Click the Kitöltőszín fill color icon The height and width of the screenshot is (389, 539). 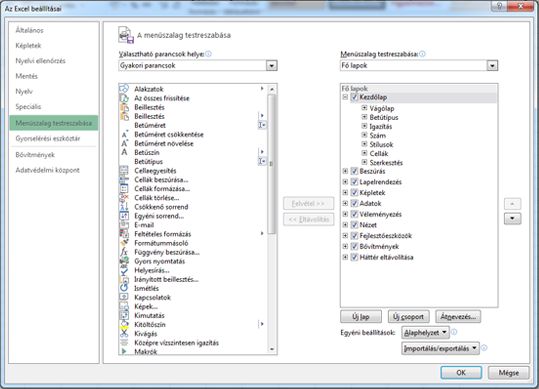(124, 325)
